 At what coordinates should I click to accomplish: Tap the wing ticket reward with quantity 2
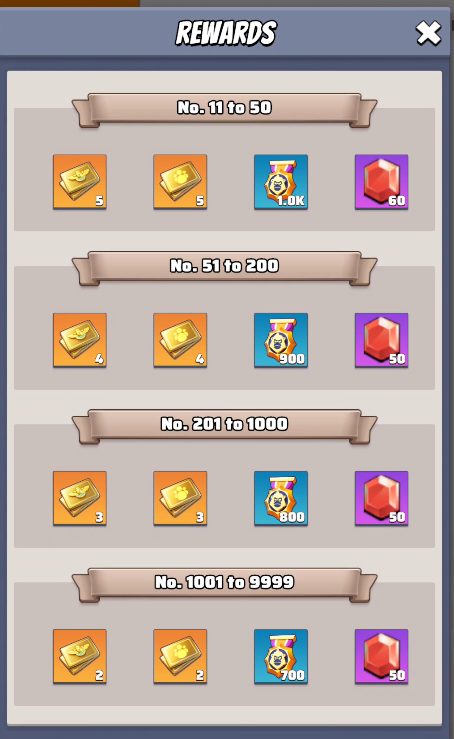(80, 657)
